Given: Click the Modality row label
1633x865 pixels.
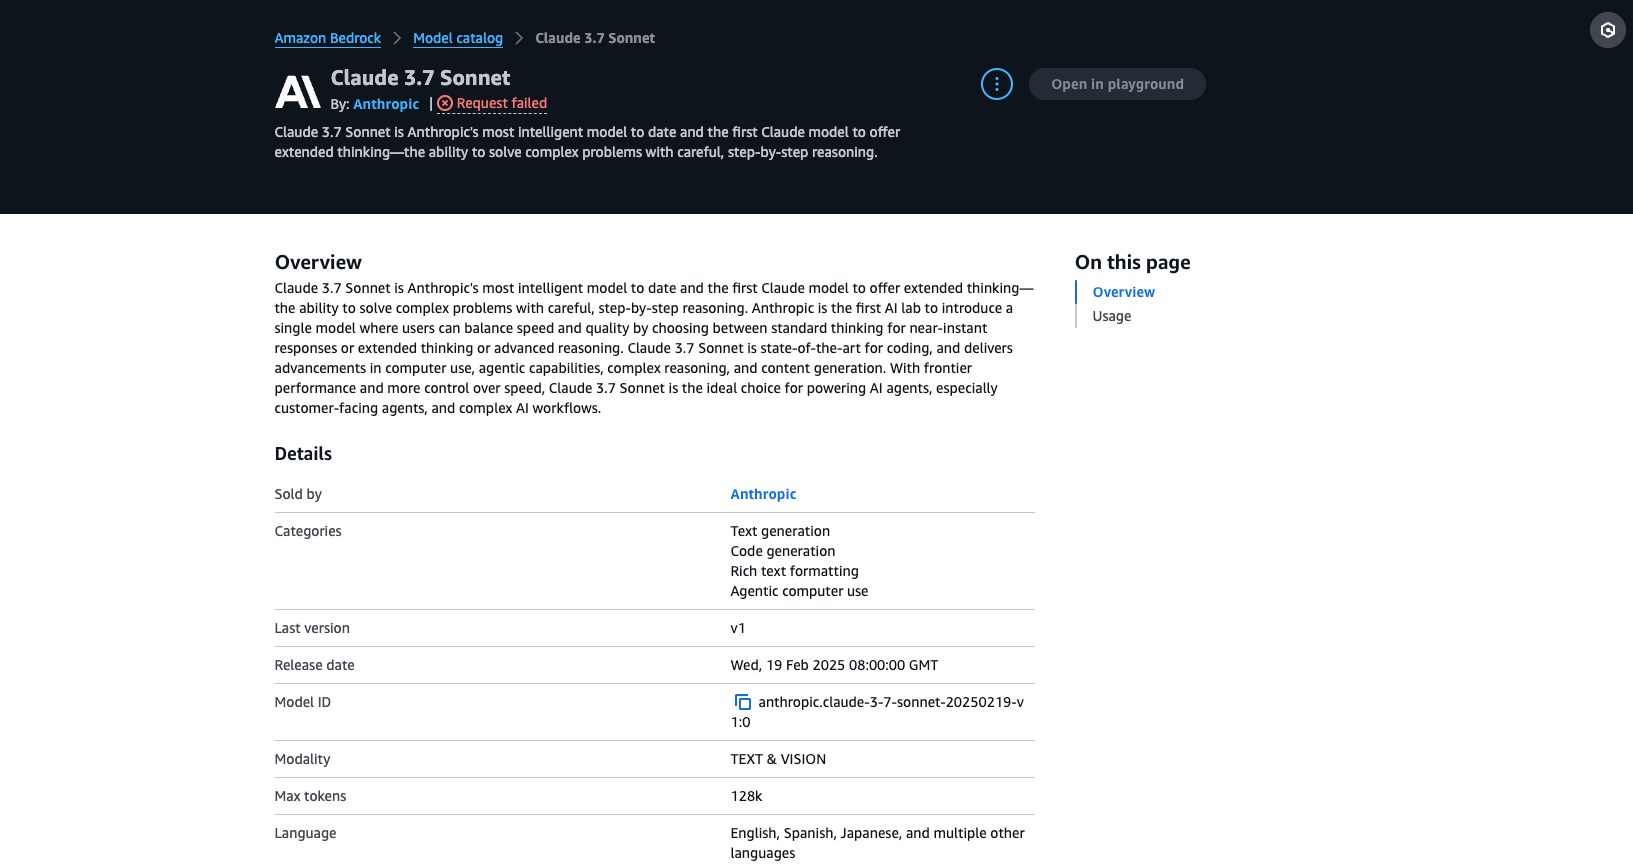Looking at the screenshot, I should point(302,759).
